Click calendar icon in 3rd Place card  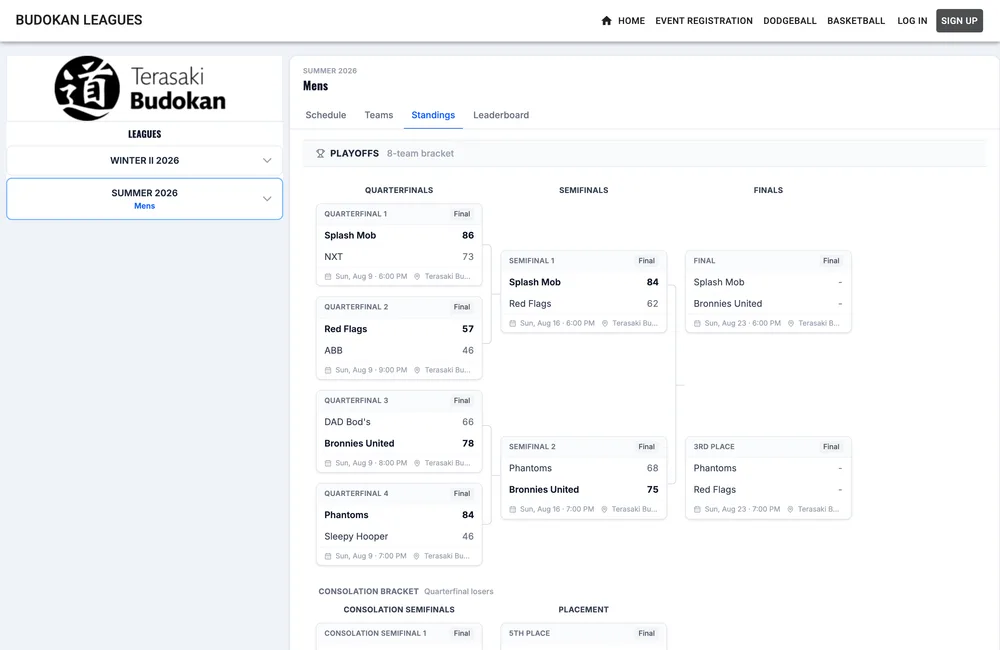697,510
